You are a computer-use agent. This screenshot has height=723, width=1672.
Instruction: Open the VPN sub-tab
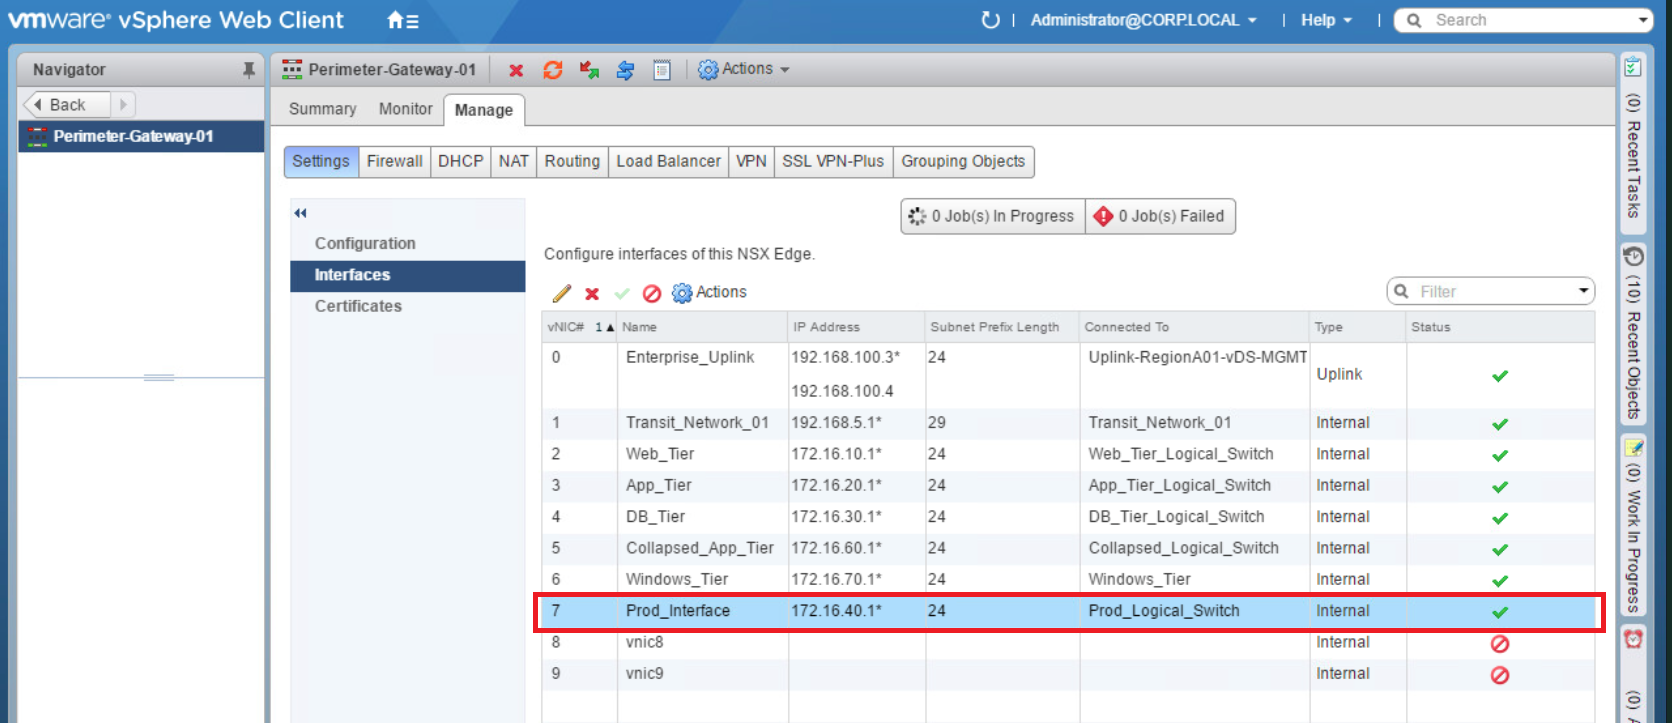(x=751, y=161)
